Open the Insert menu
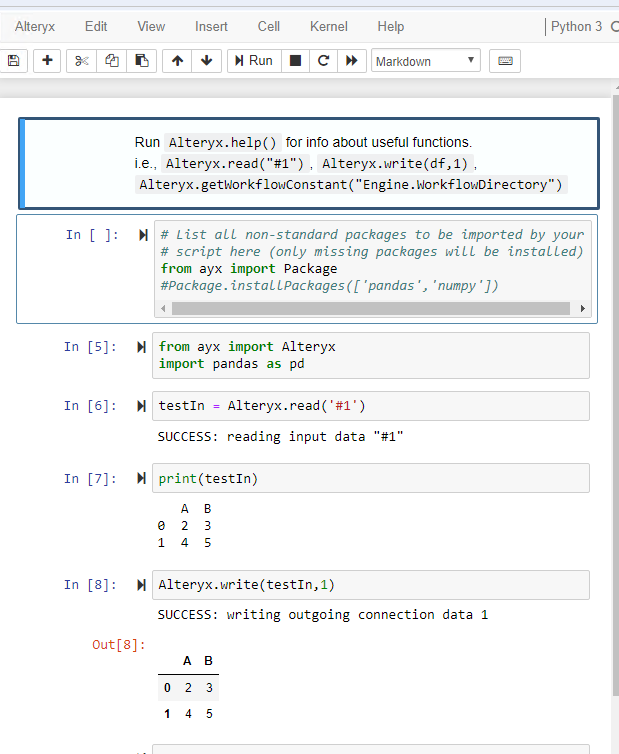Screen dimensions: 619x754 (x=211, y=26)
